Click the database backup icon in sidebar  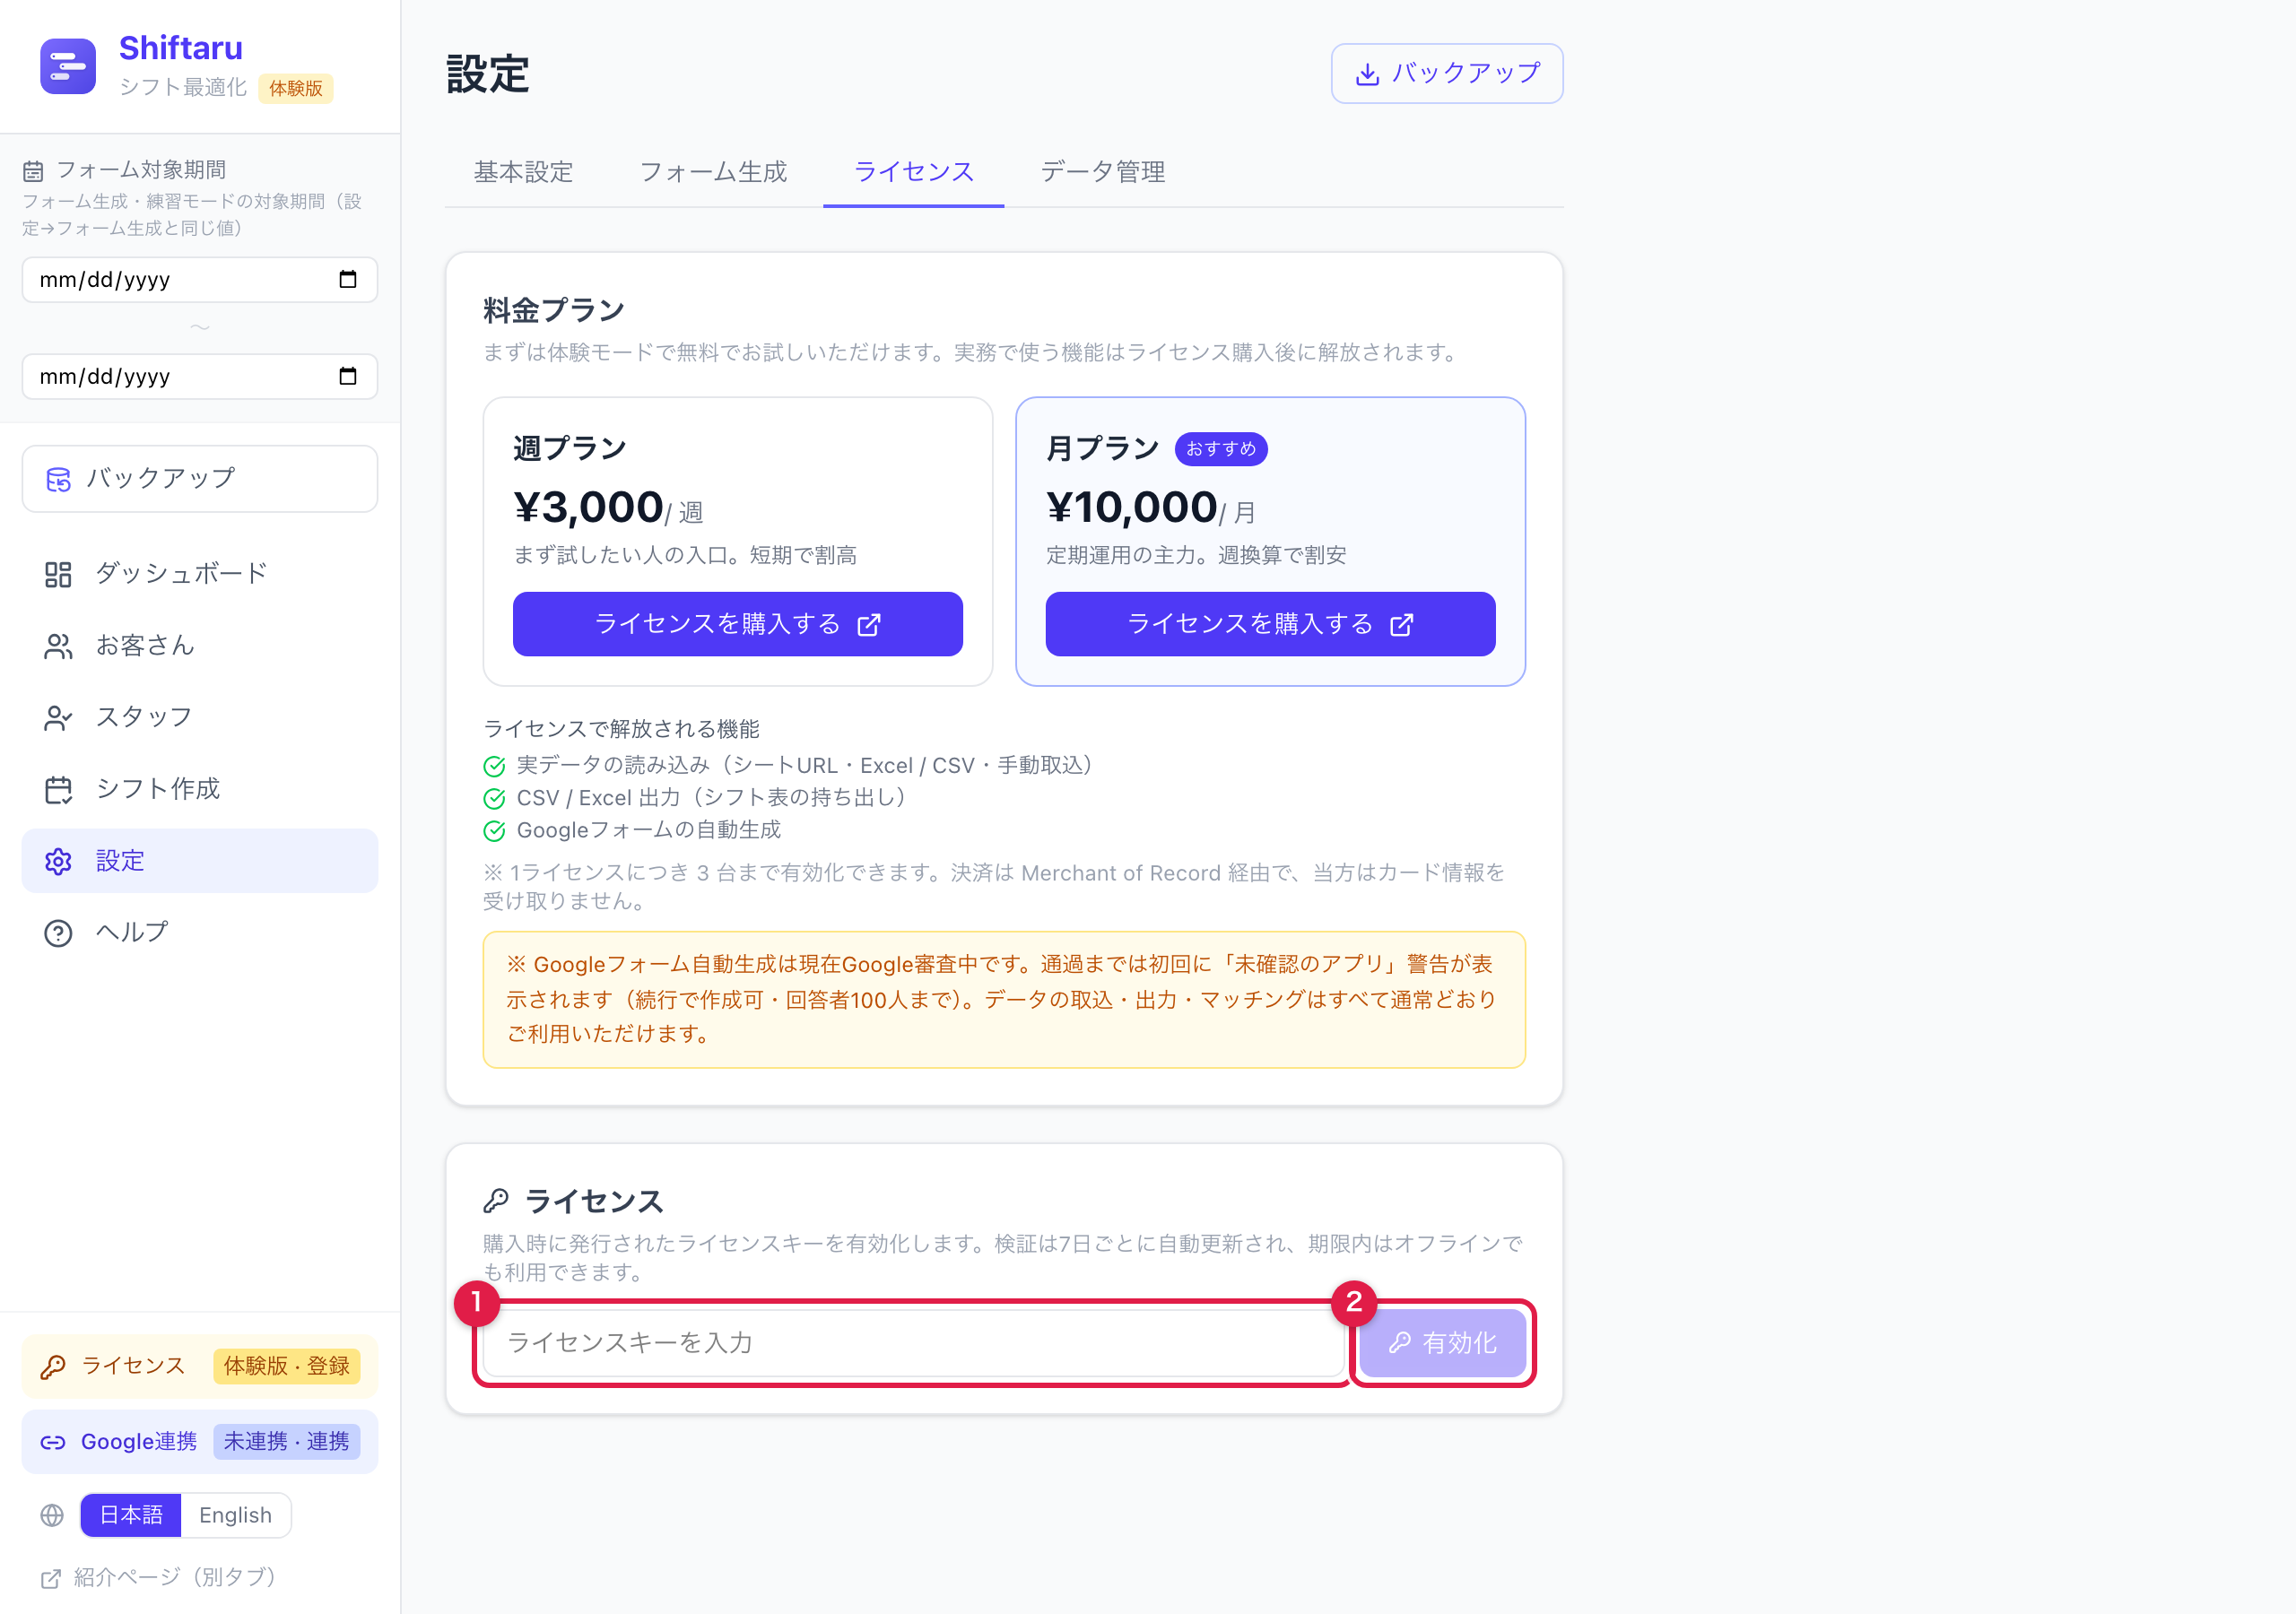click(59, 480)
